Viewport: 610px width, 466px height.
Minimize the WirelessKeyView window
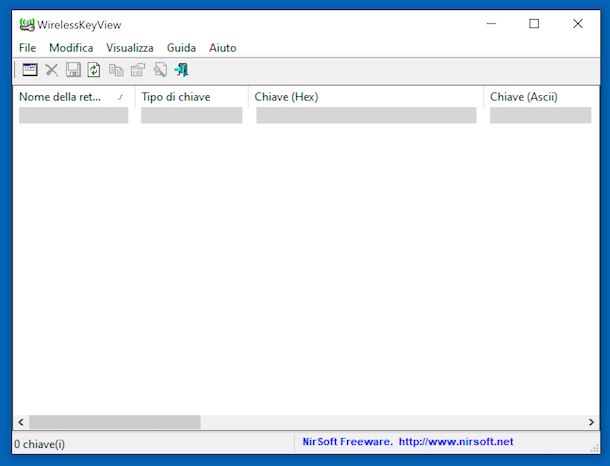491,24
